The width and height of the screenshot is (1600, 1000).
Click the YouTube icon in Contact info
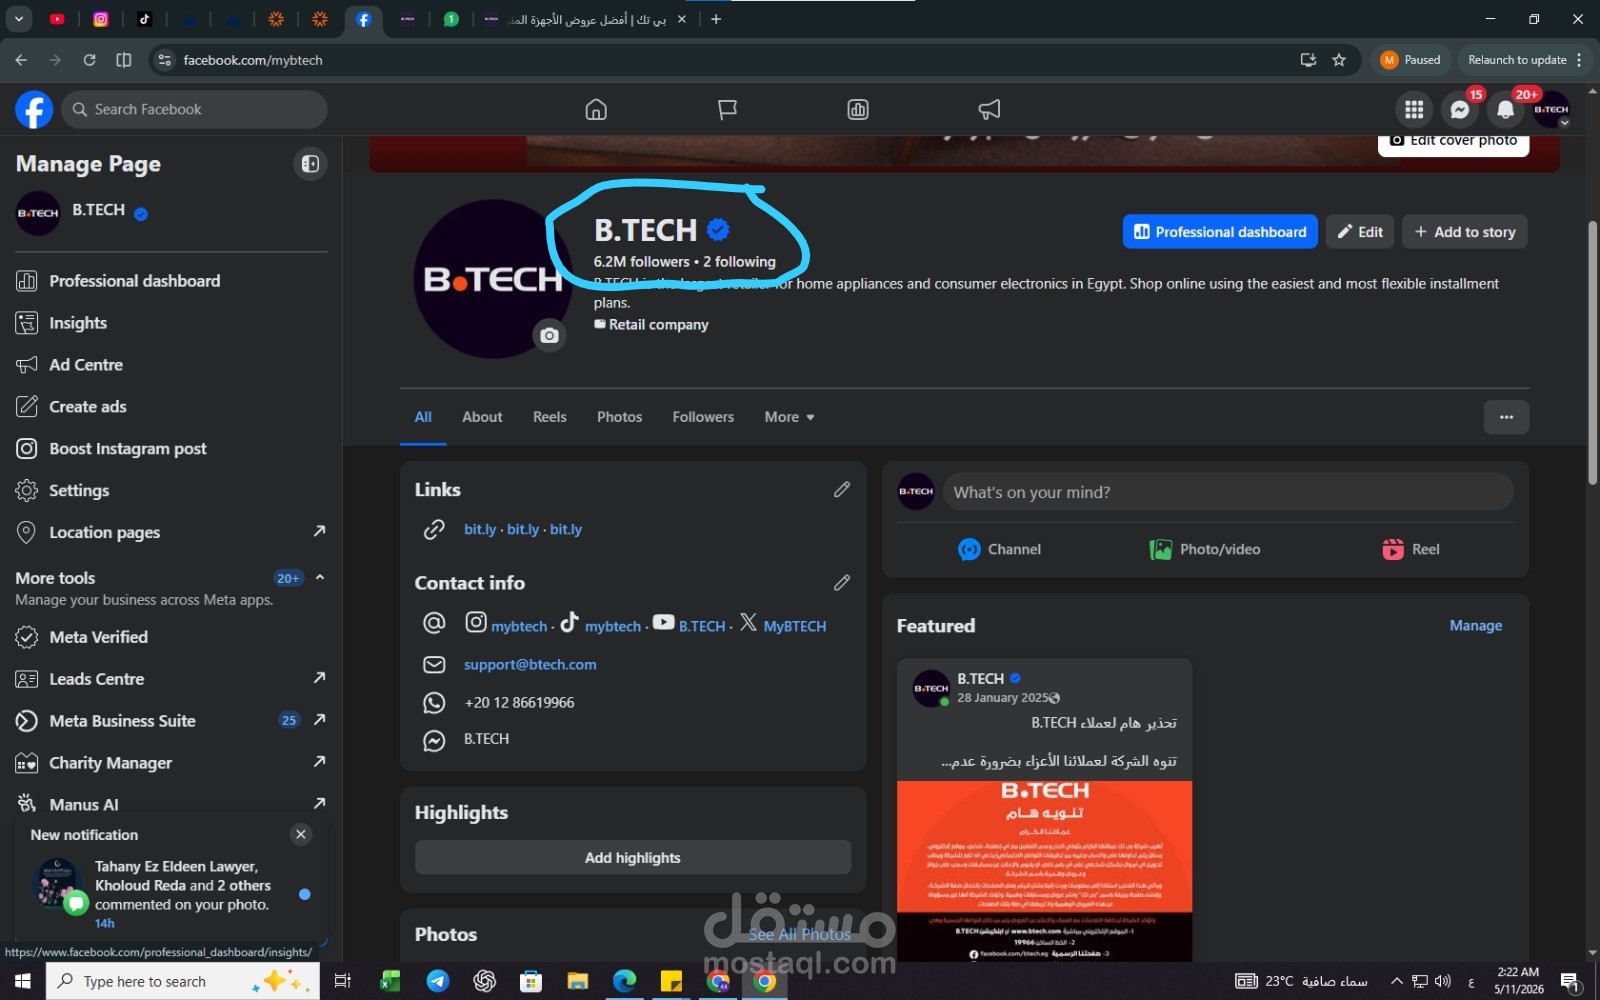[x=663, y=622]
